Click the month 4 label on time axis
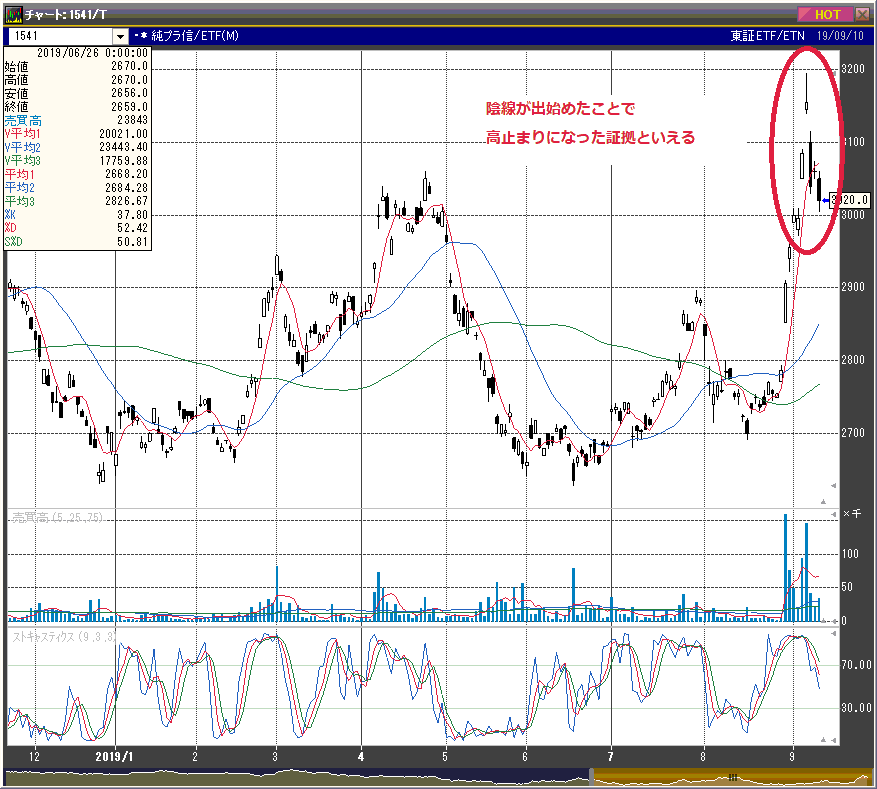The height and width of the screenshot is (789, 877). tap(361, 757)
